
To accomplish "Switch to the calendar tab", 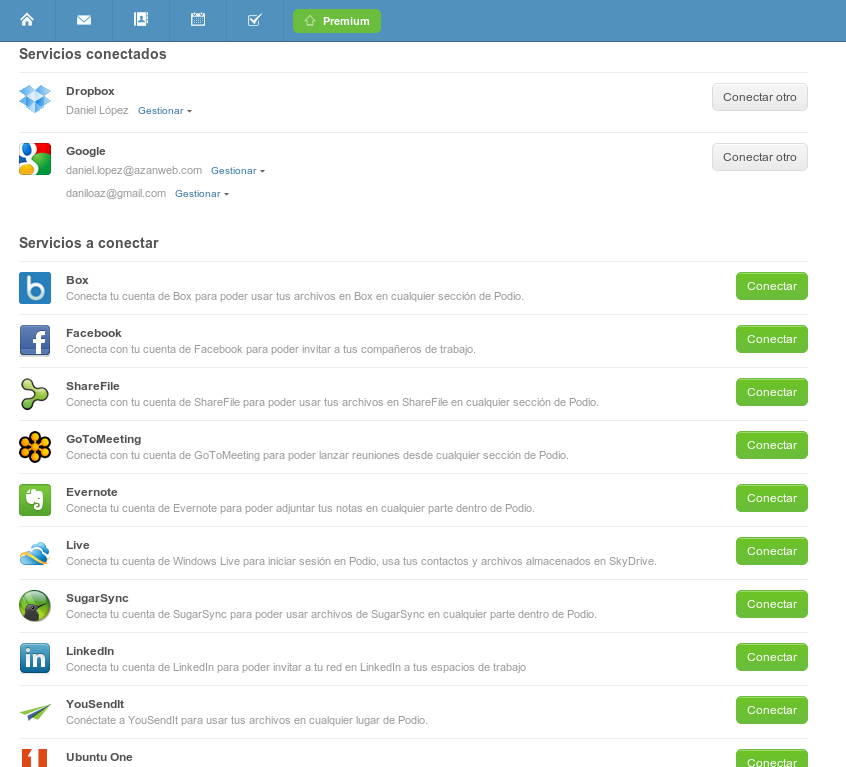I will [198, 20].
